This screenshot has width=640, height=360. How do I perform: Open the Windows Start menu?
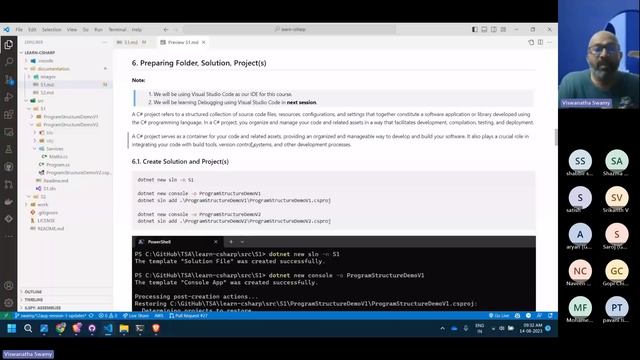[11, 328]
